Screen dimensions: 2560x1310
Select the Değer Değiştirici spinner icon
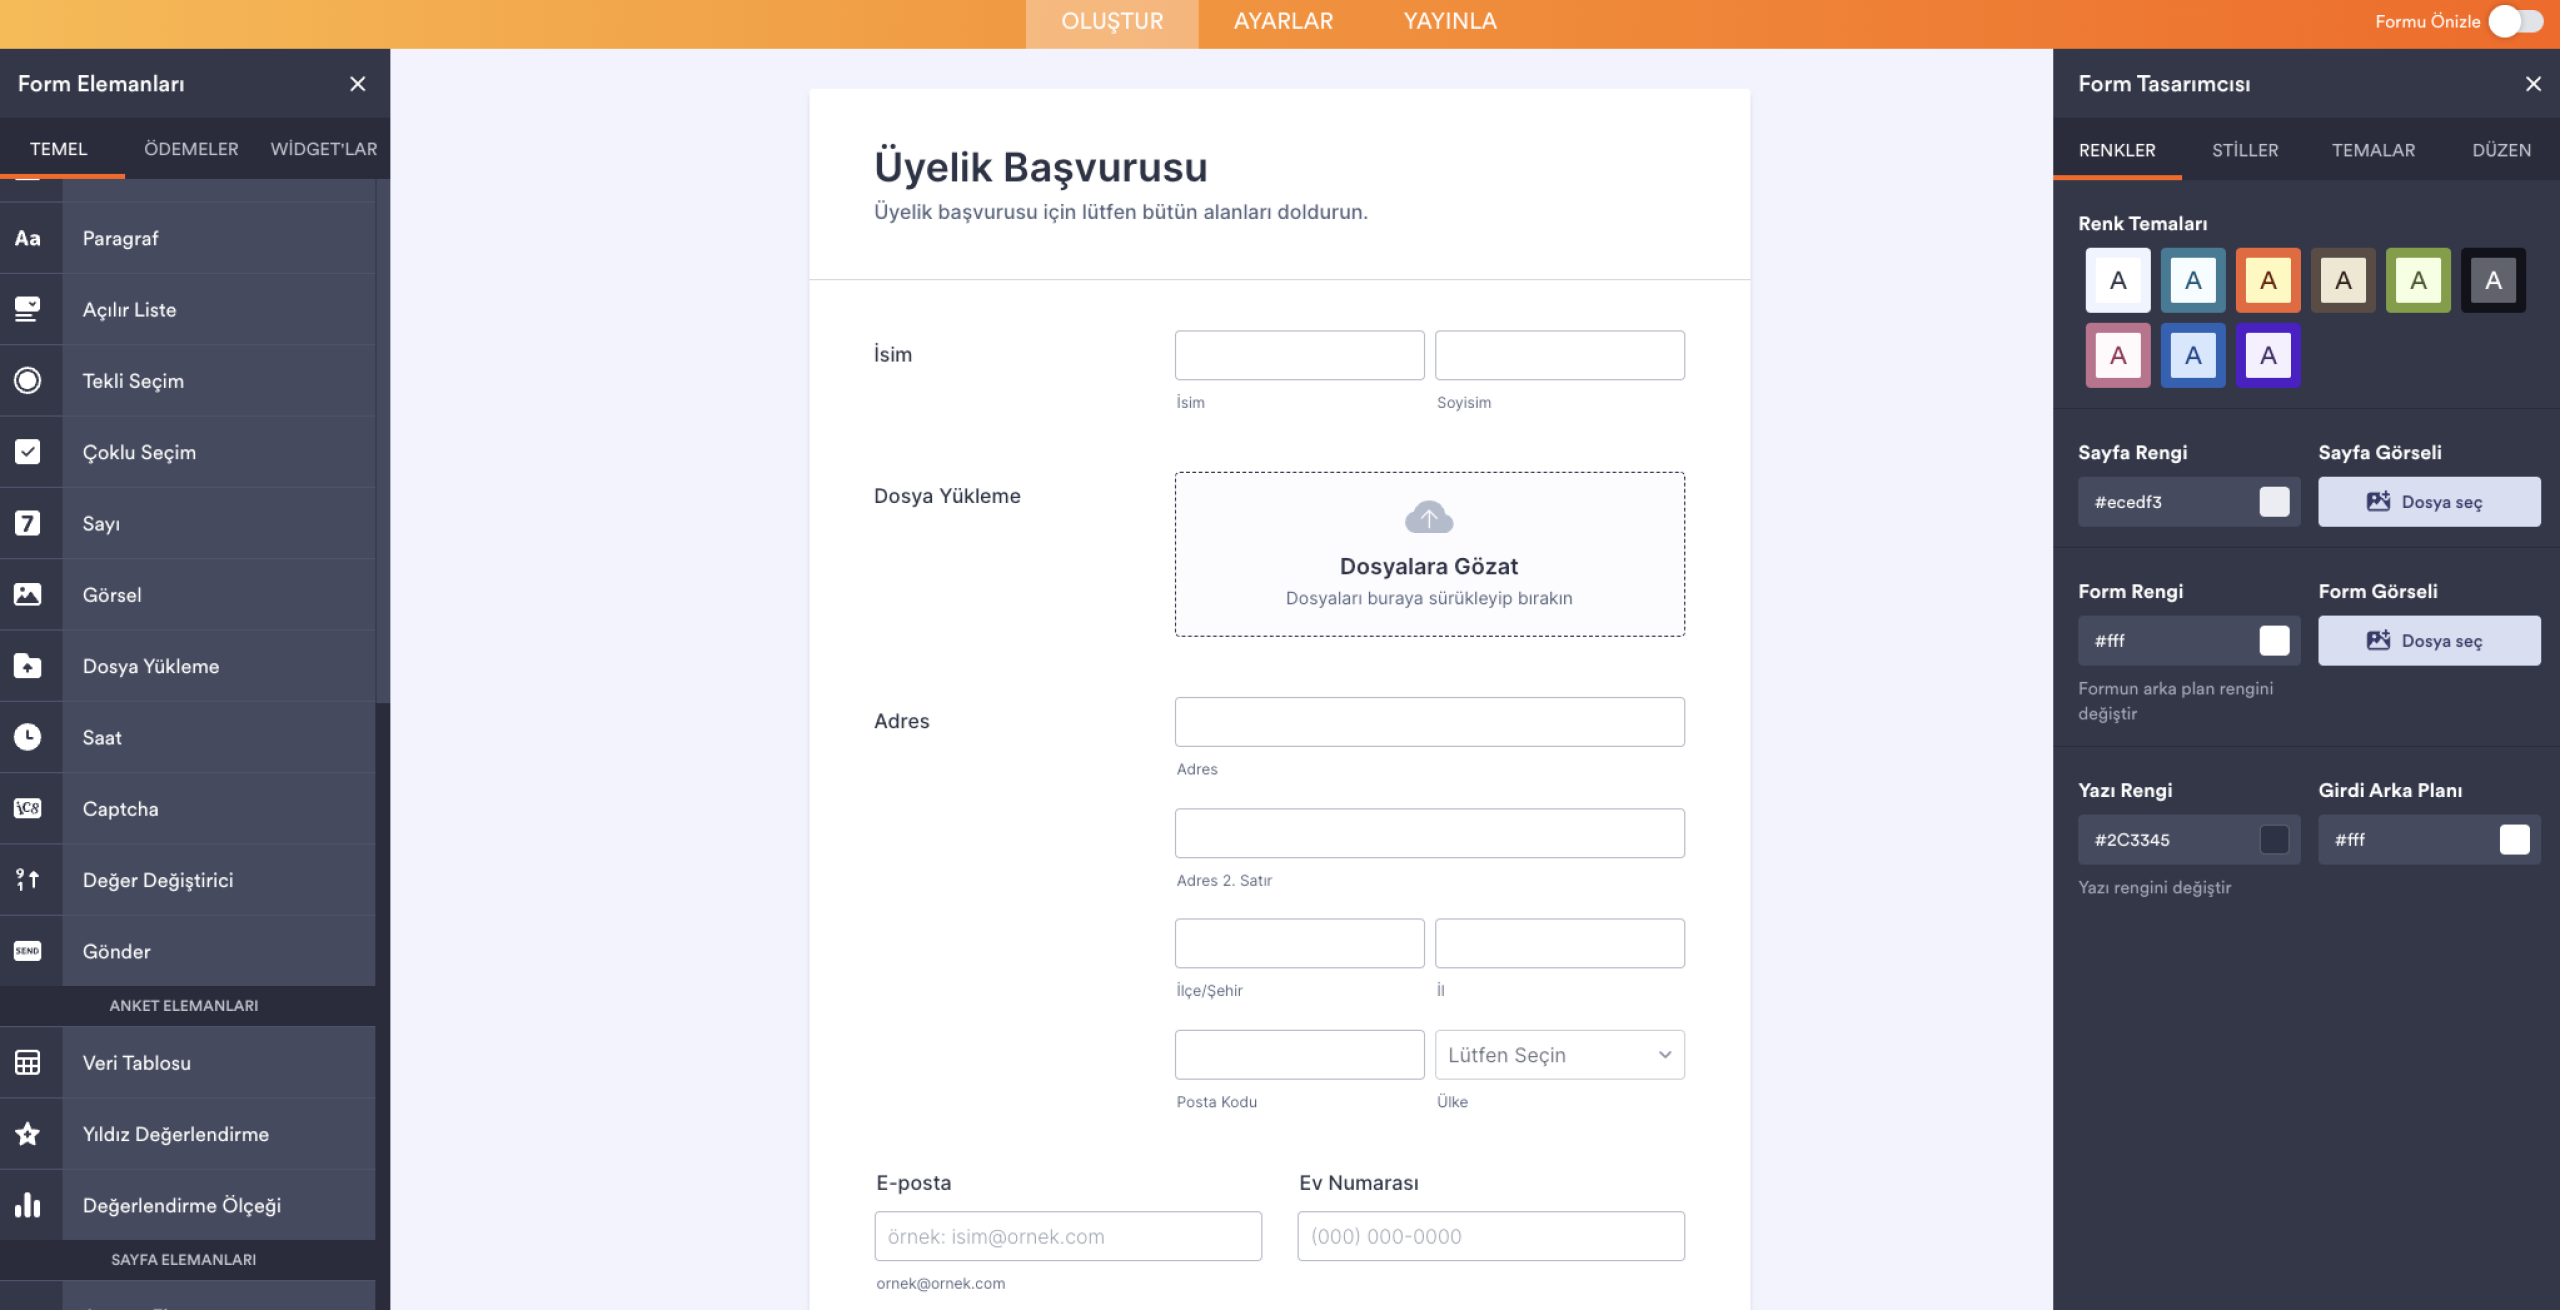pyautogui.click(x=28, y=880)
